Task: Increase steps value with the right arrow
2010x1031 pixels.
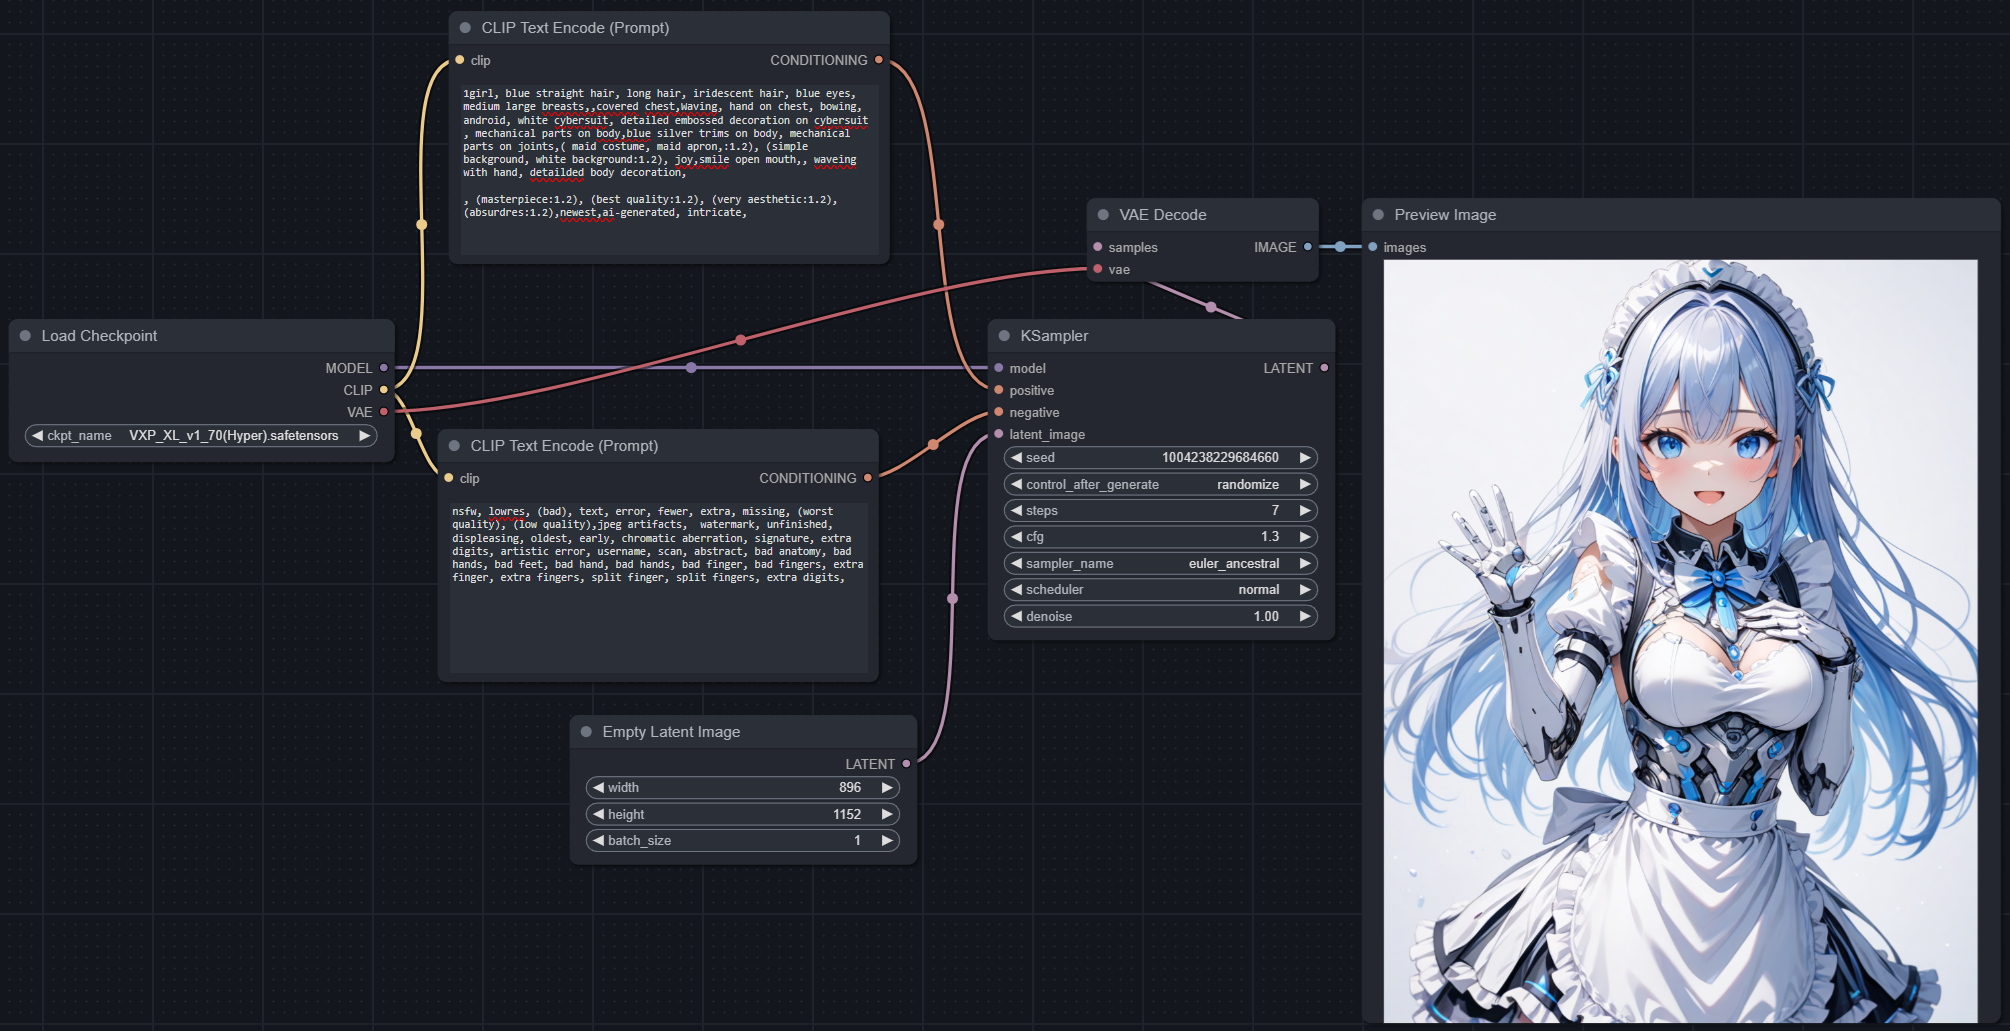Action: point(1305,511)
